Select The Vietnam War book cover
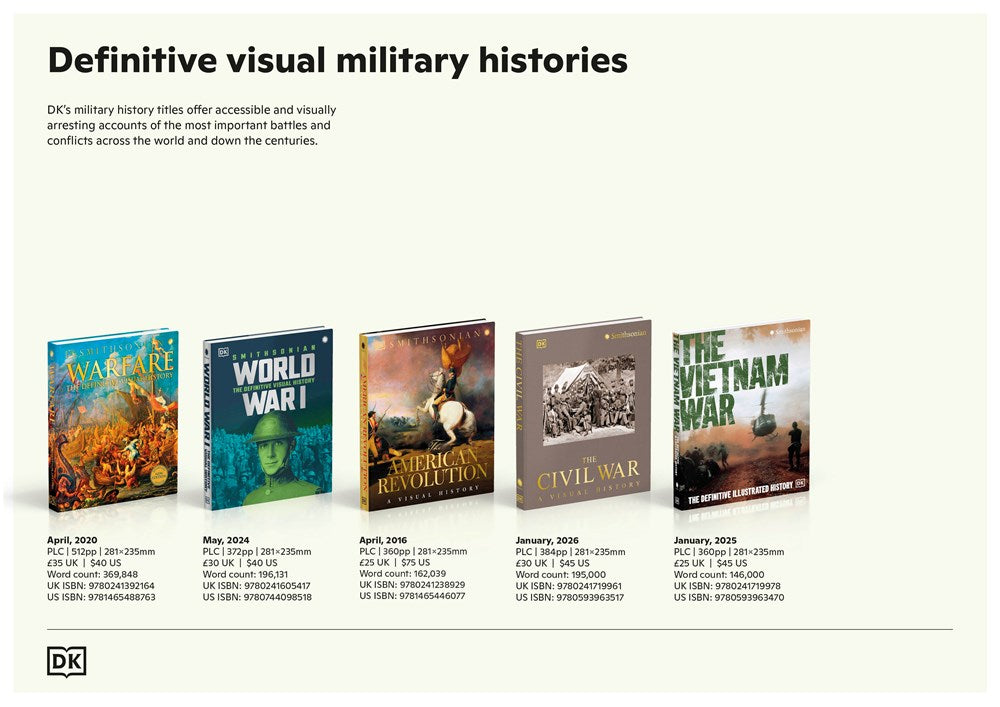Viewport: 1000px width, 707px height. click(741, 414)
